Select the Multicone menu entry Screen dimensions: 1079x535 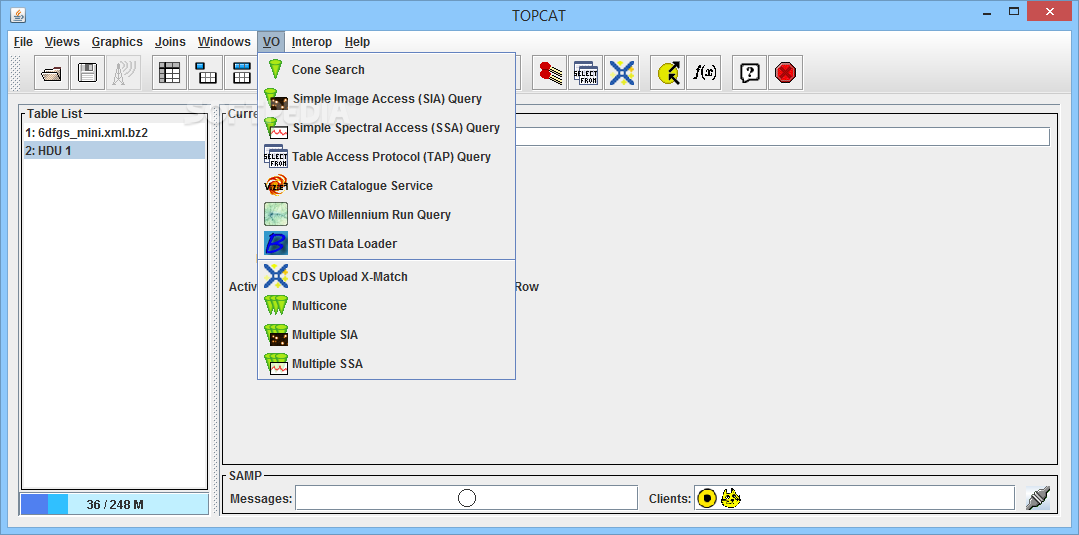tap(386, 305)
